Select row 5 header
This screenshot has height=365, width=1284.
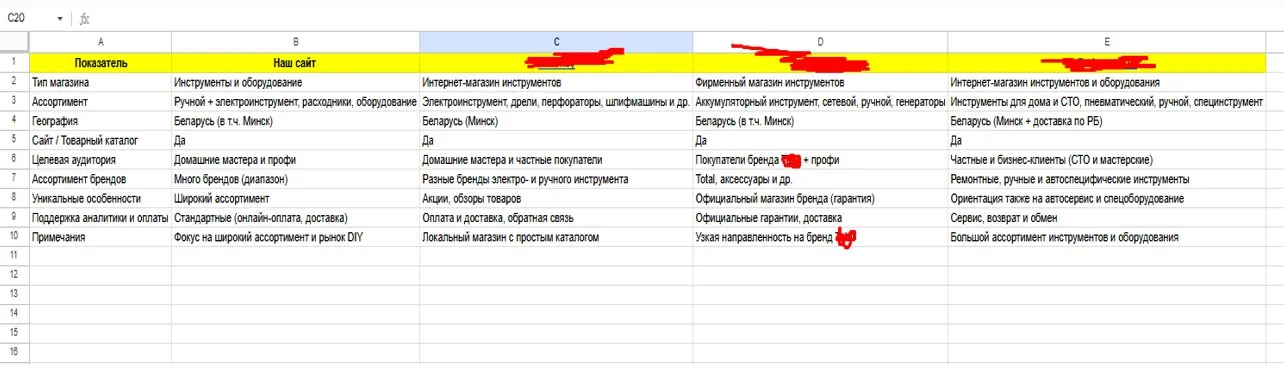(14, 140)
